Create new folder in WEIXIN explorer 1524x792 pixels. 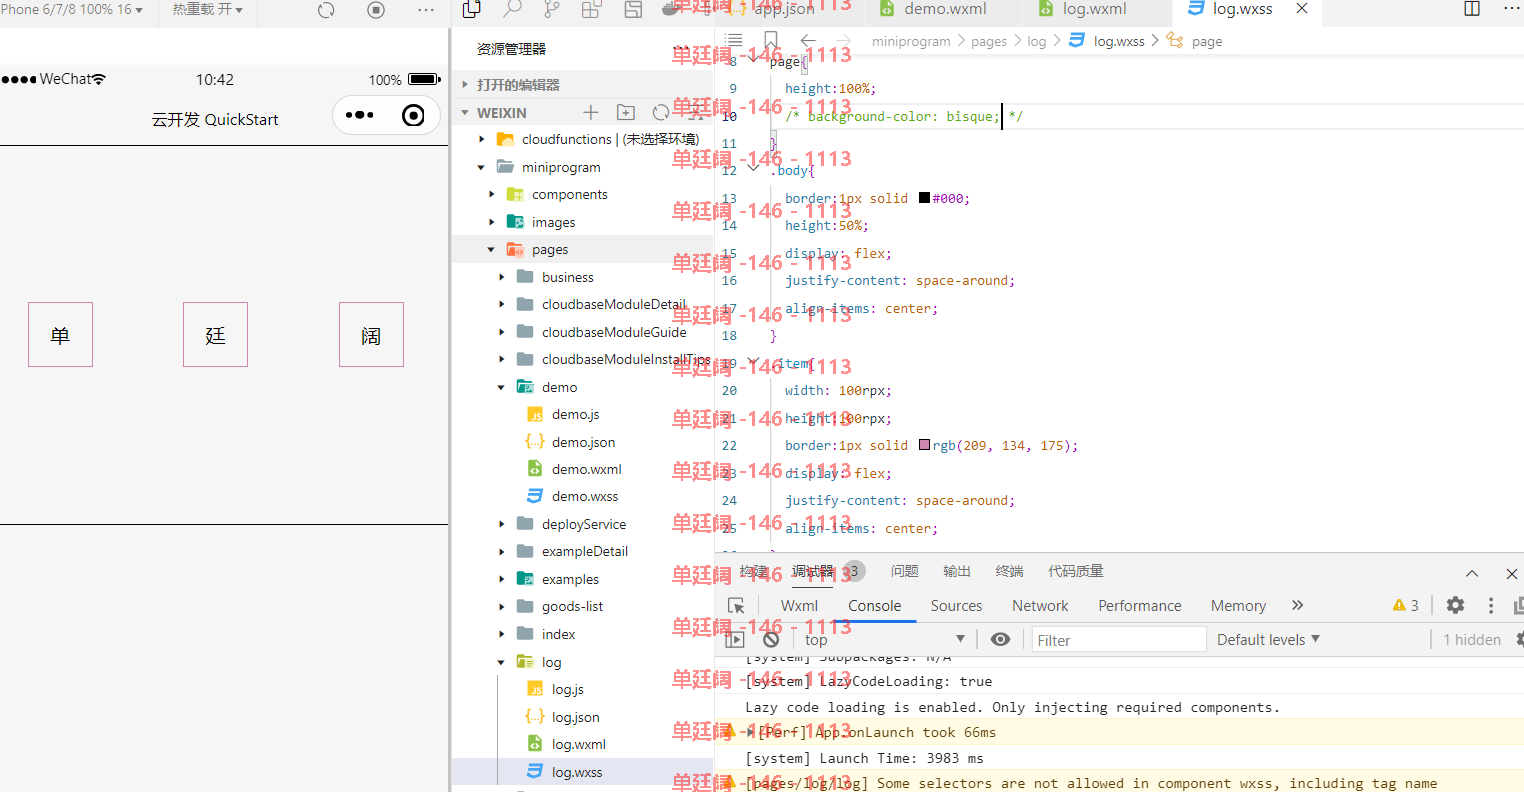[626, 112]
